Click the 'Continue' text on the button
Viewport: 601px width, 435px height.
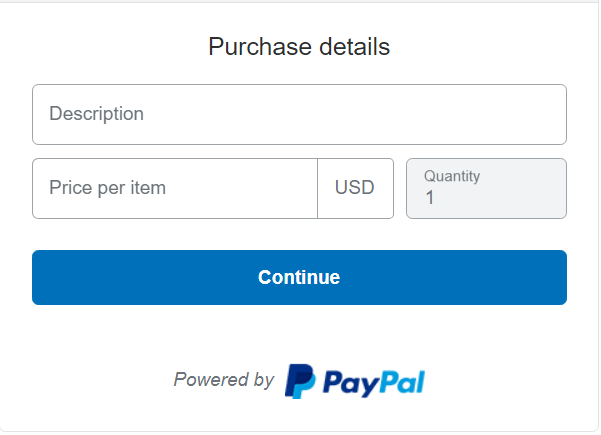pos(299,277)
